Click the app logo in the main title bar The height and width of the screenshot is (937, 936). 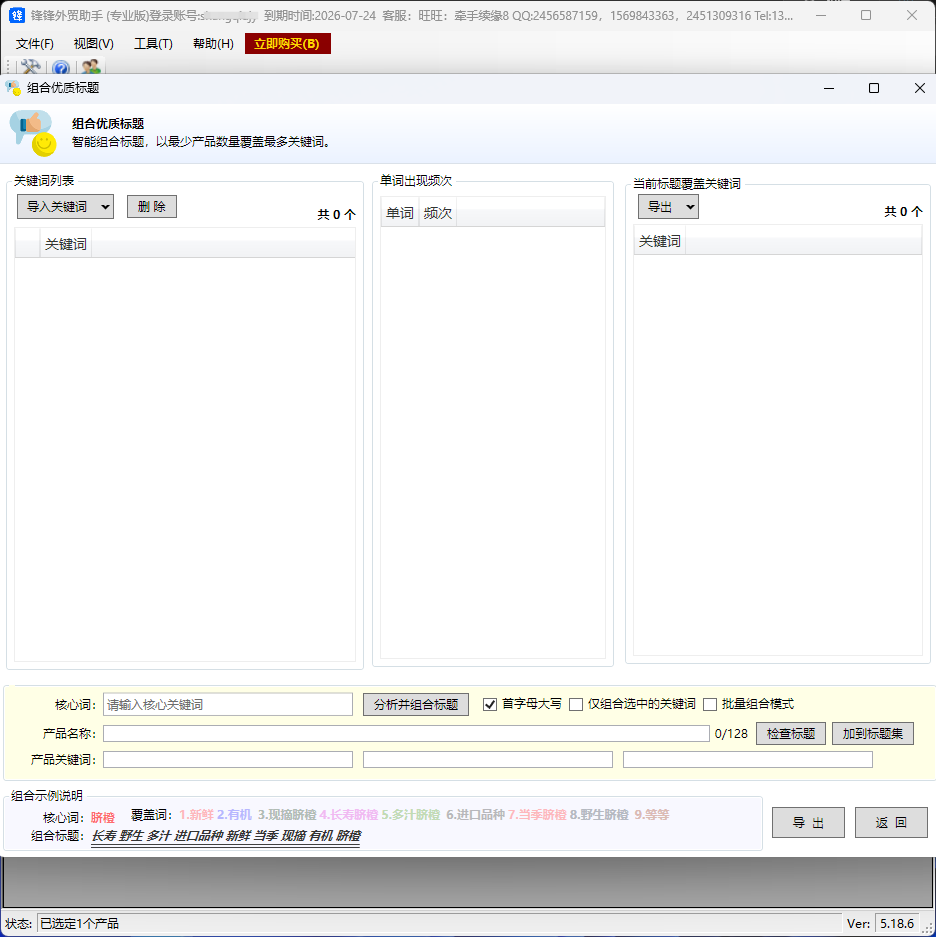pos(17,15)
